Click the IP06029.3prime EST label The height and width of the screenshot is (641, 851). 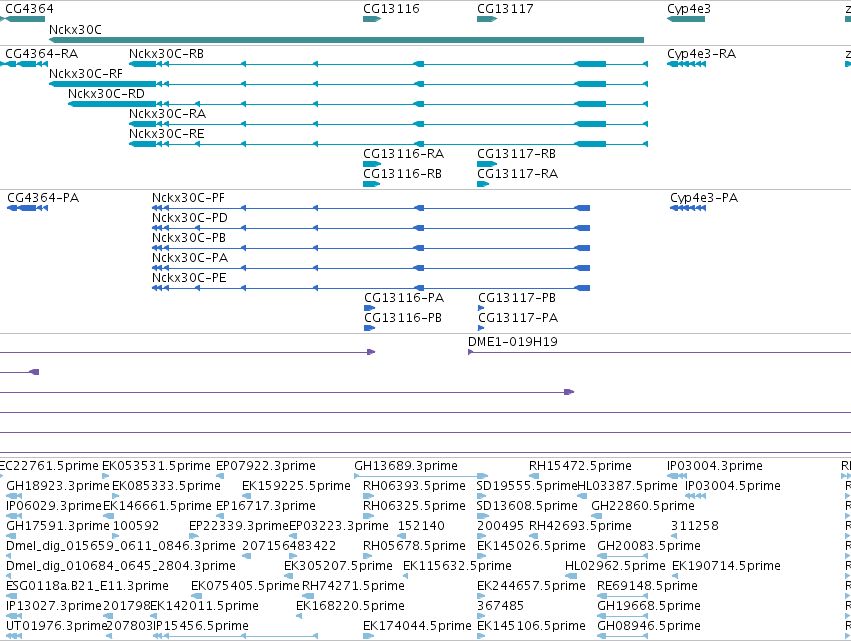pyautogui.click(x=54, y=506)
